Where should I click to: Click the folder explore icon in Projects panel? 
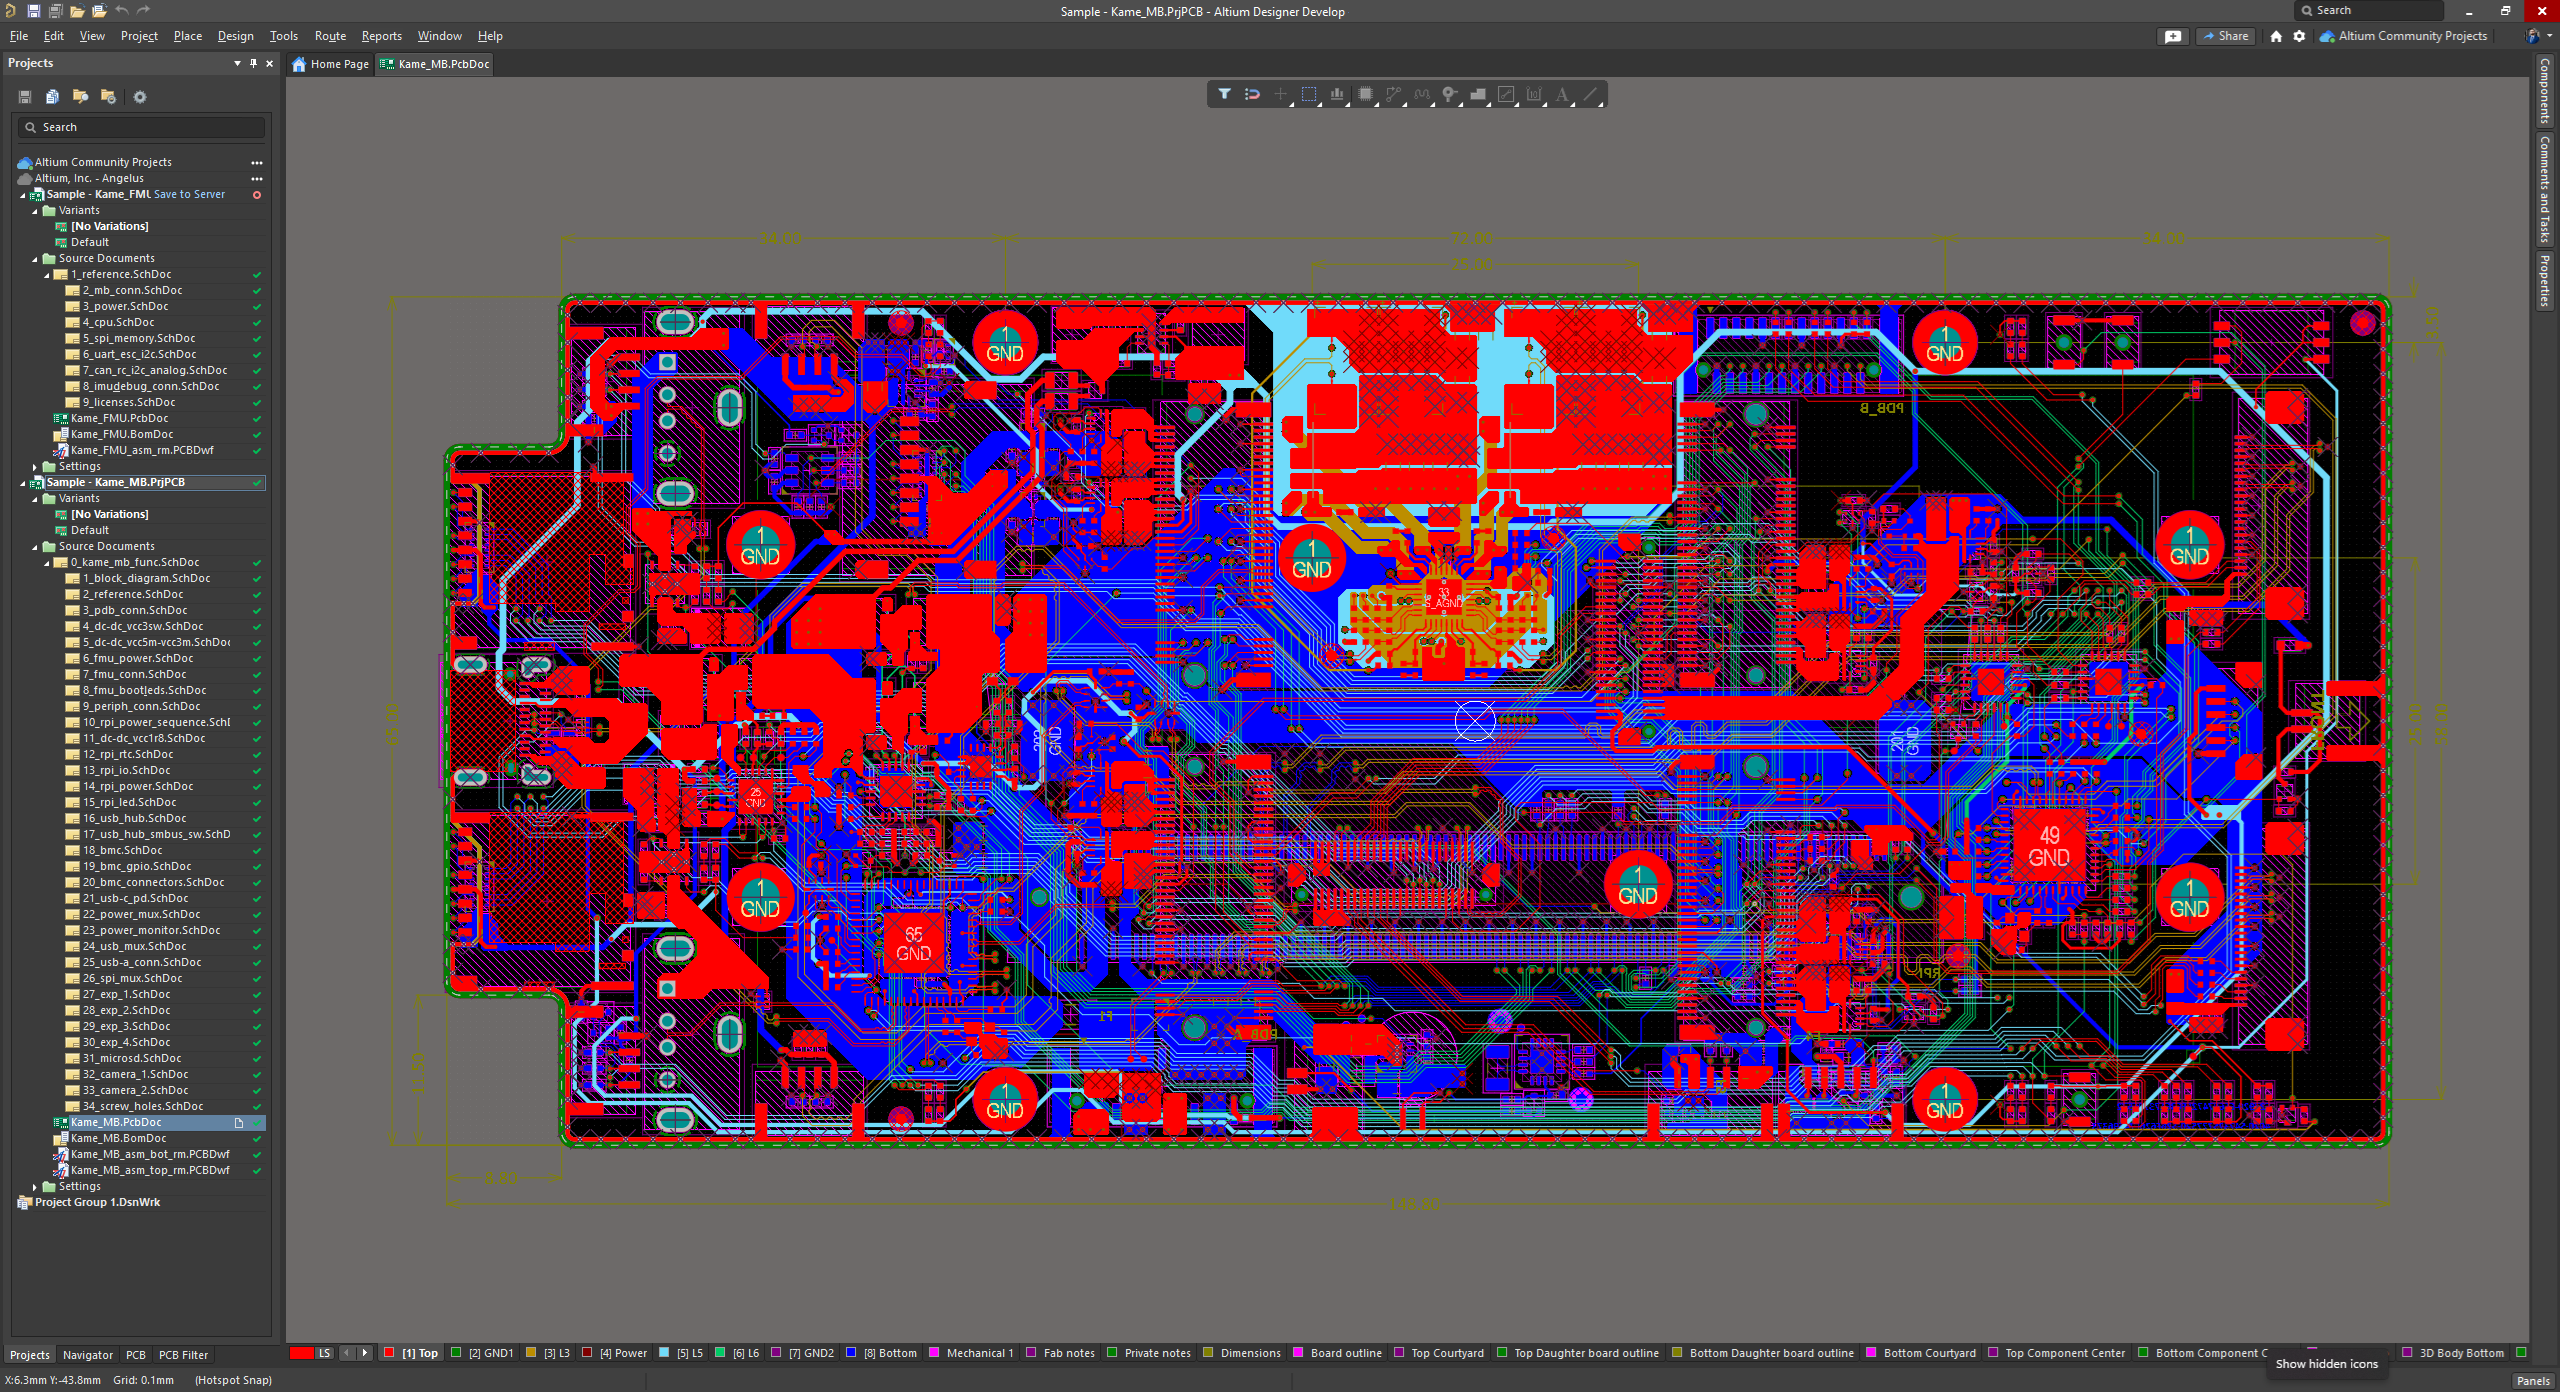pyautogui.click(x=80, y=96)
